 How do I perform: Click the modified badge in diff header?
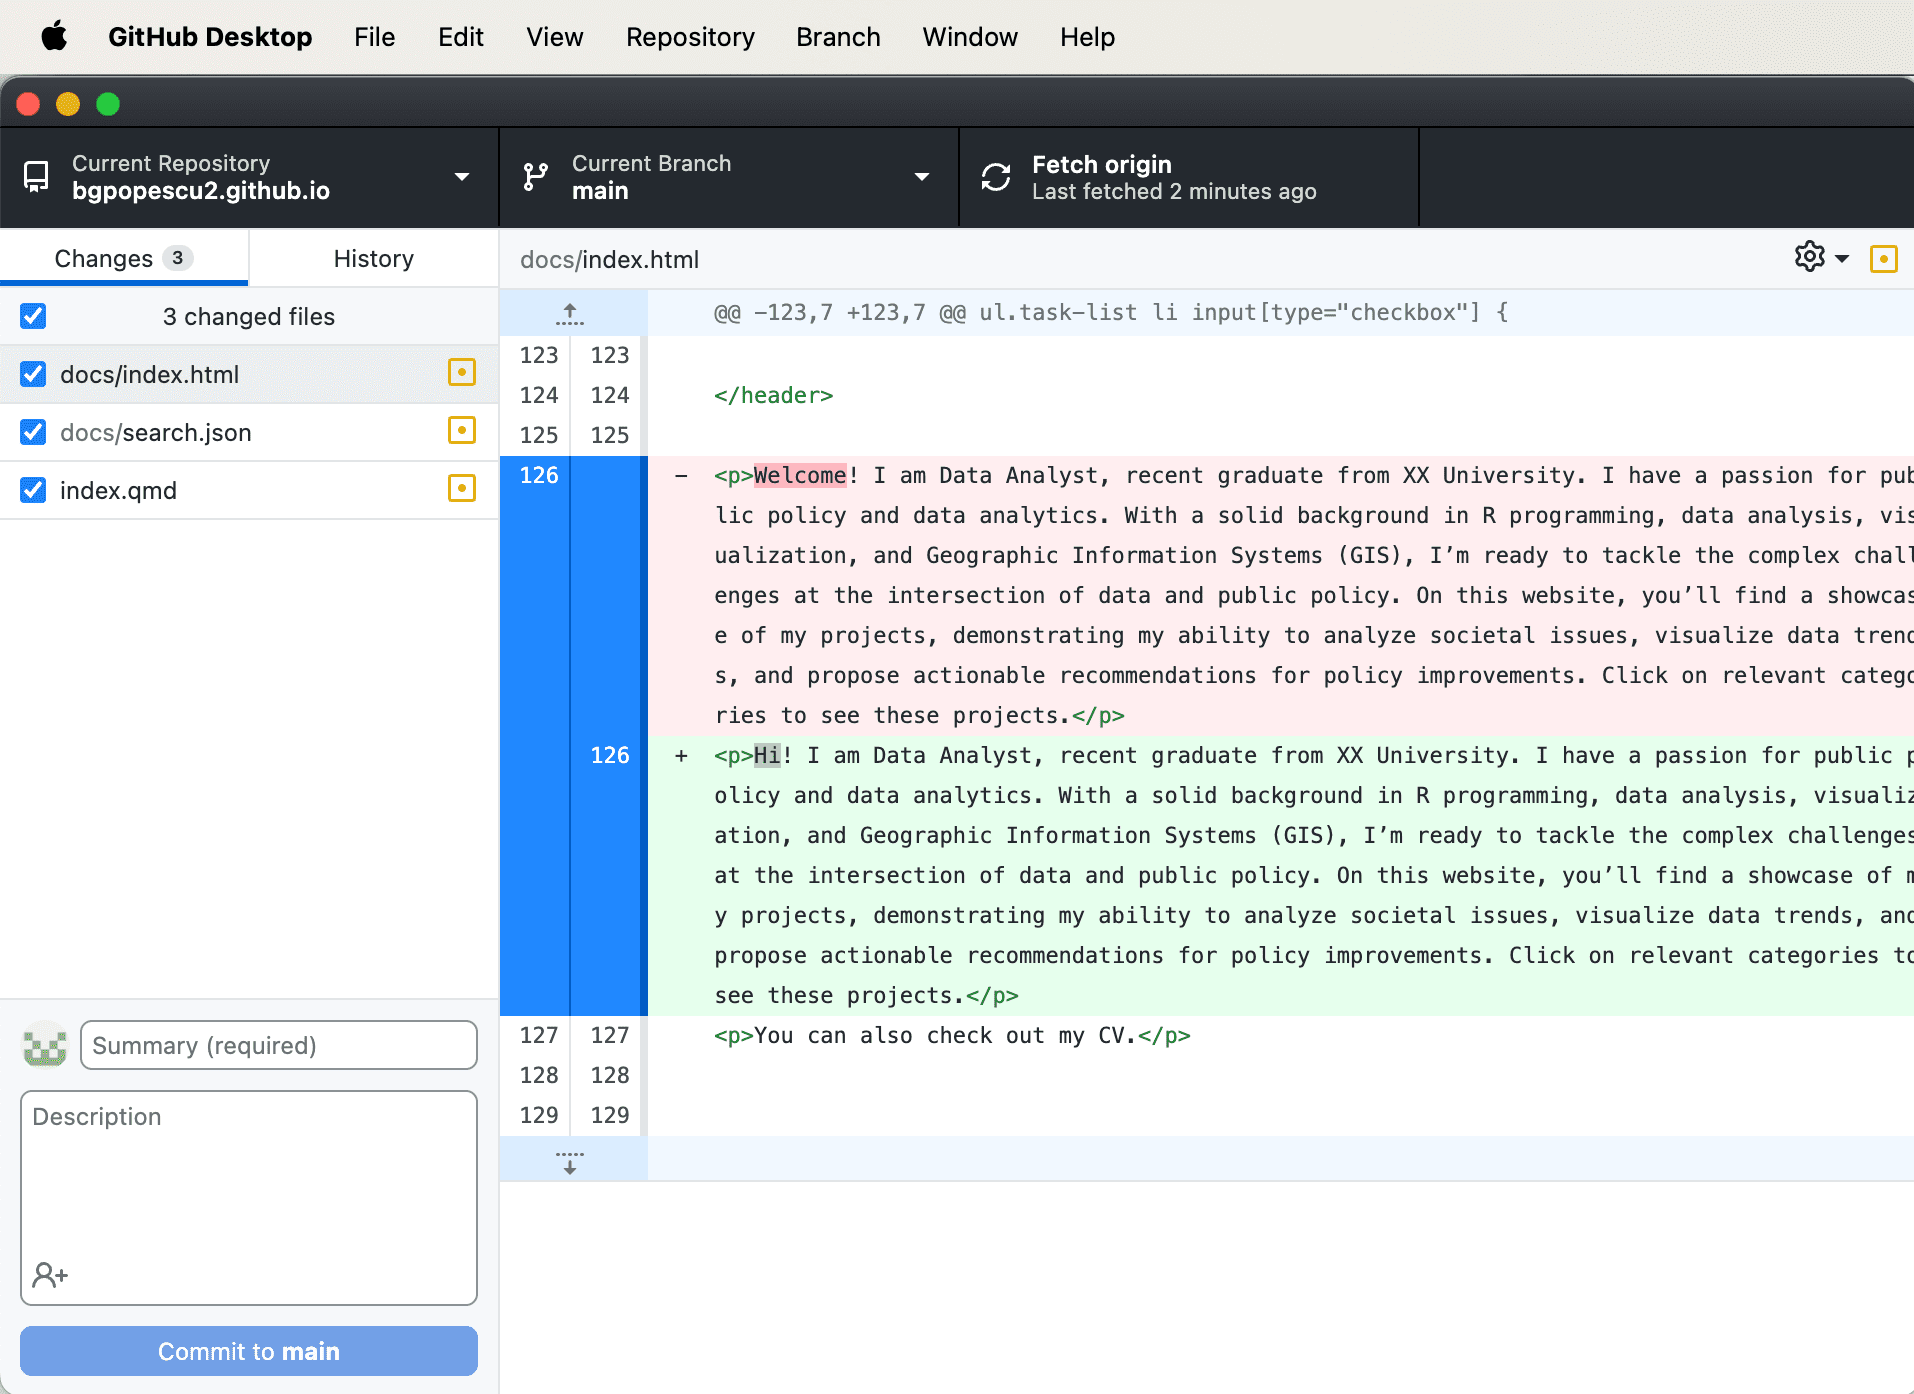coord(1883,259)
